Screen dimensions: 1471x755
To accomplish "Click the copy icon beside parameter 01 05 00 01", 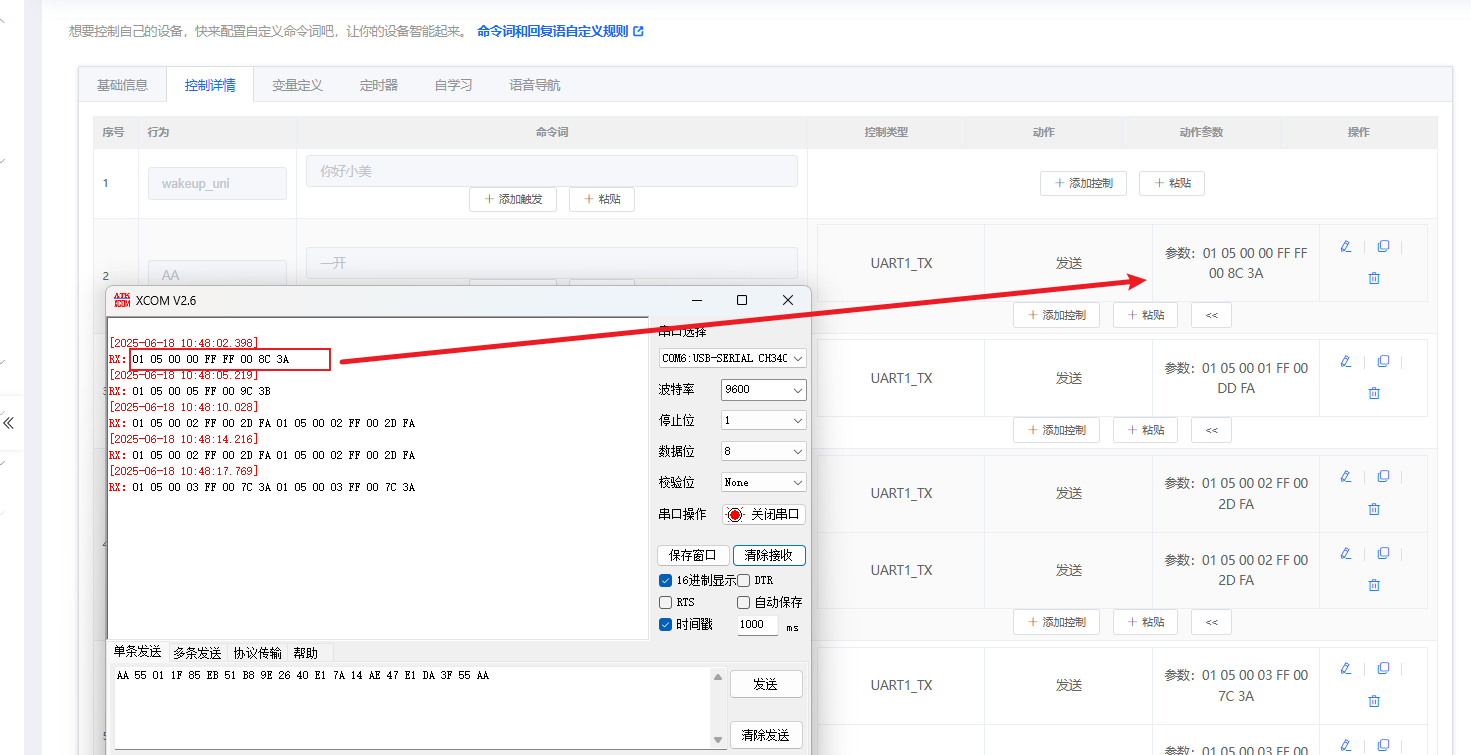I will tap(1383, 360).
